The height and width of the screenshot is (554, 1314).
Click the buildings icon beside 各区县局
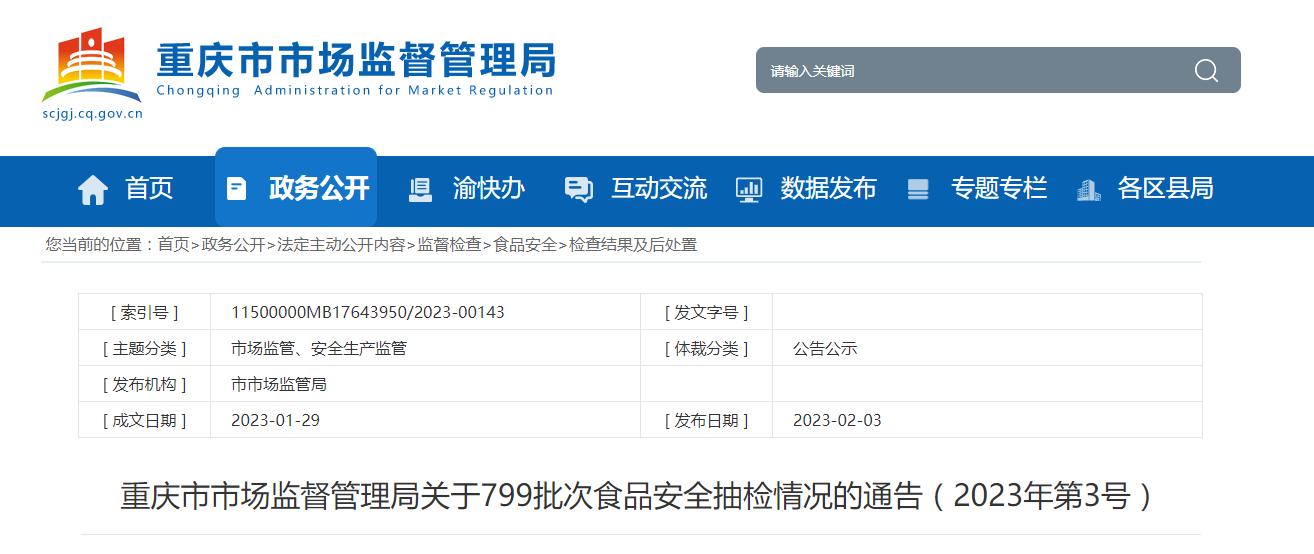1088,189
